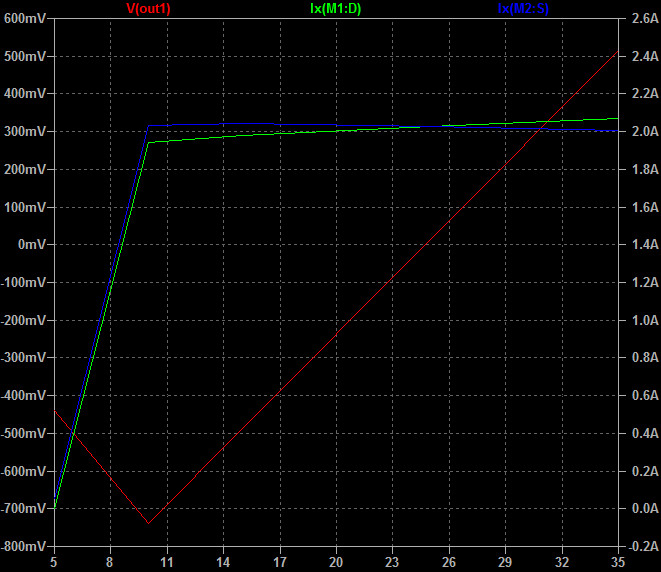Click the -300mV left axis label
The image size is (661, 572).
click(x=23, y=357)
